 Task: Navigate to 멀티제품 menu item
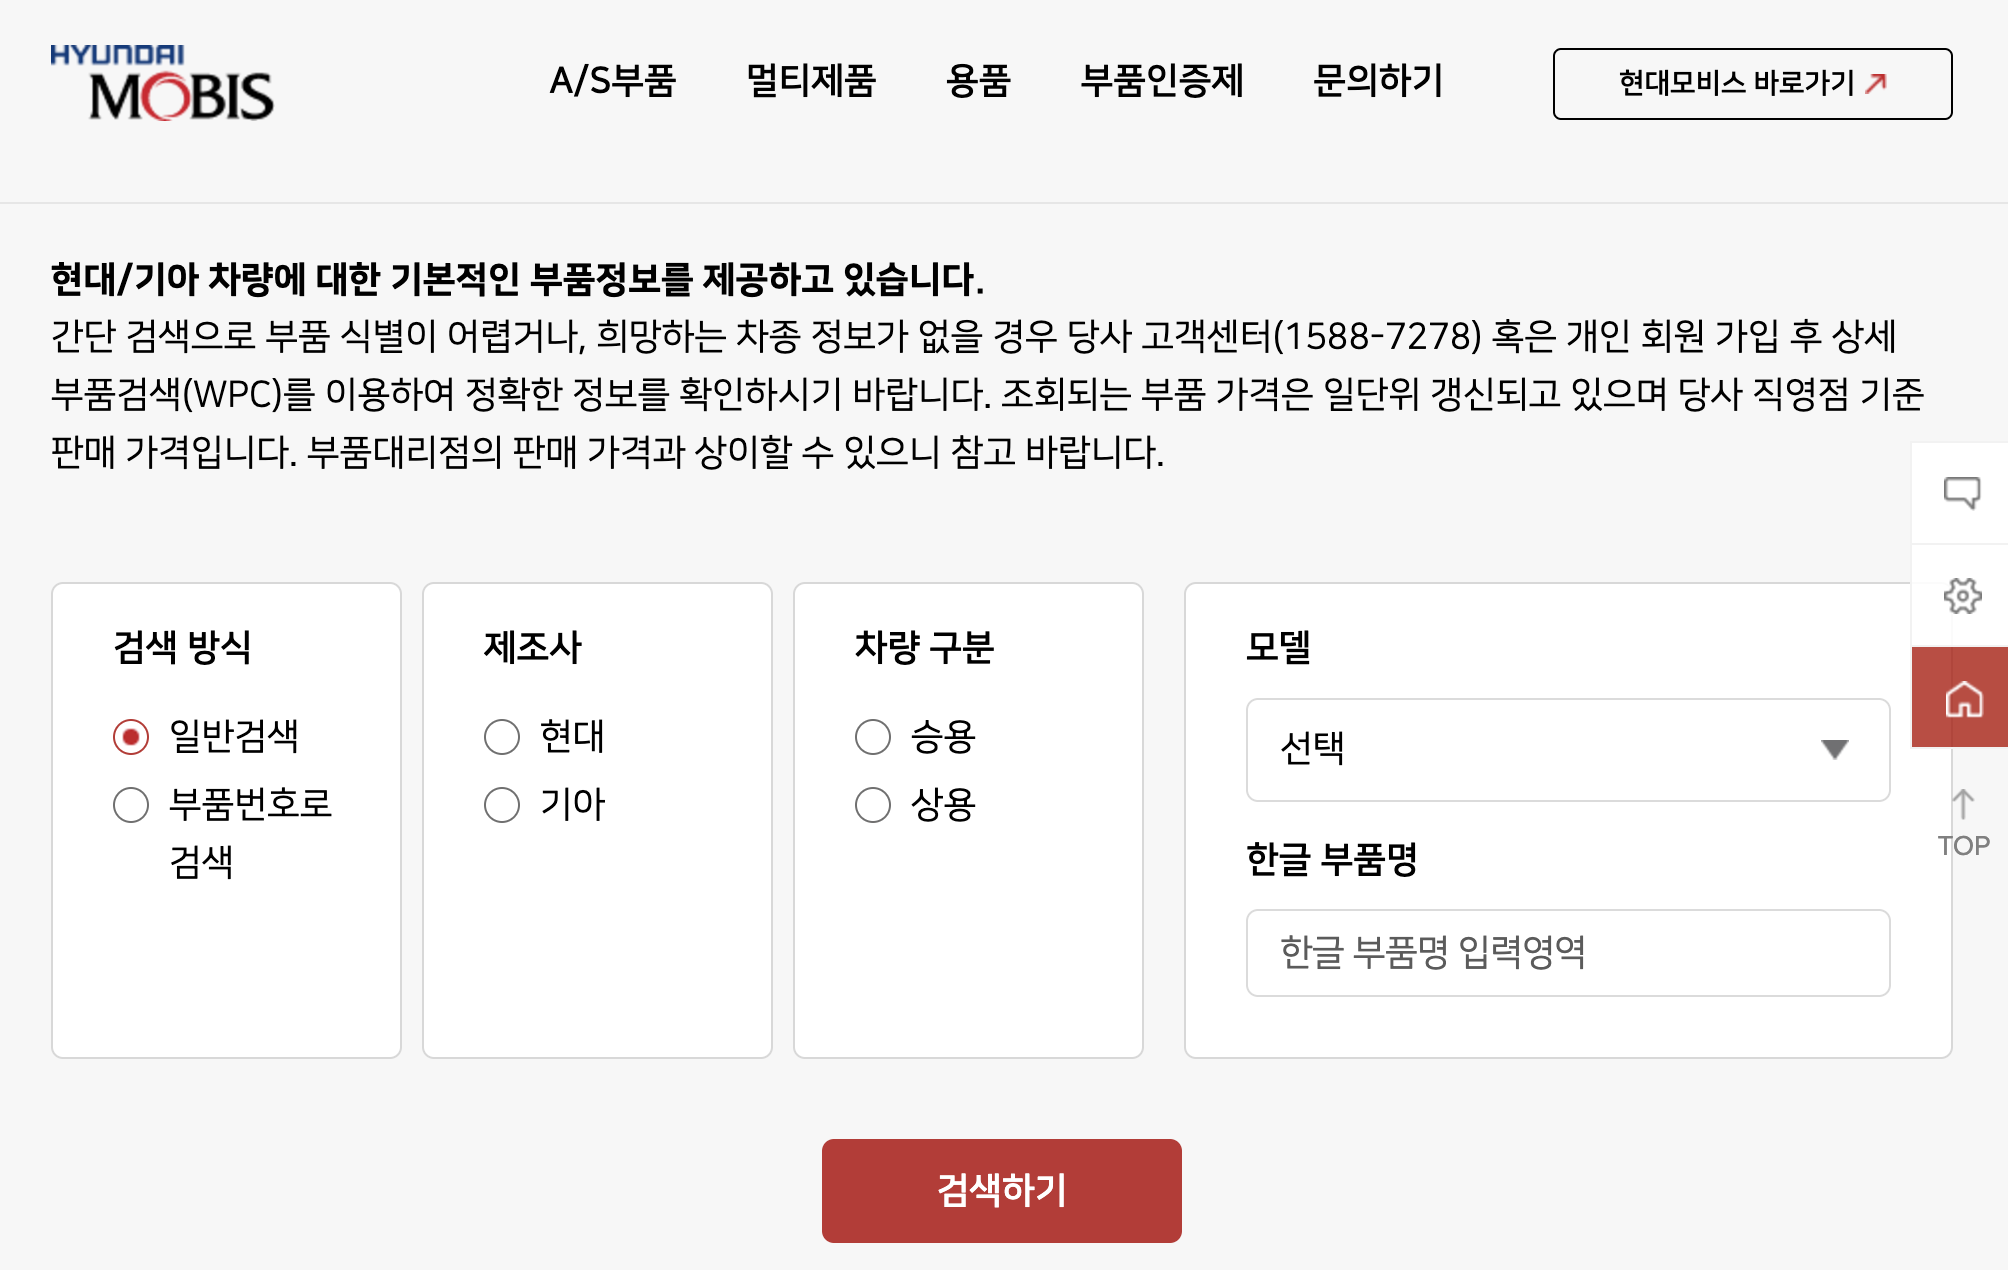click(x=812, y=83)
